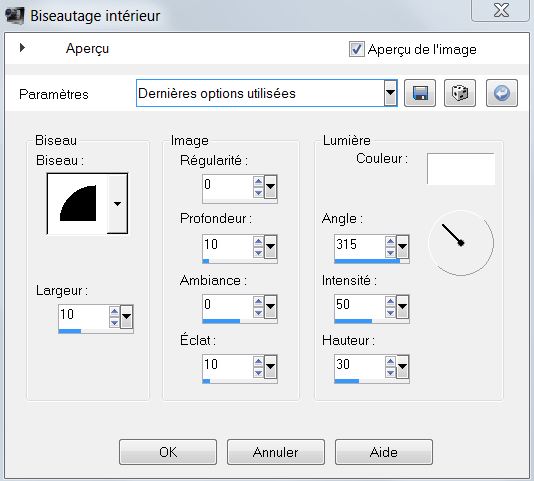
Task: Confirm the bevel with the OK button
Action: (x=168, y=452)
